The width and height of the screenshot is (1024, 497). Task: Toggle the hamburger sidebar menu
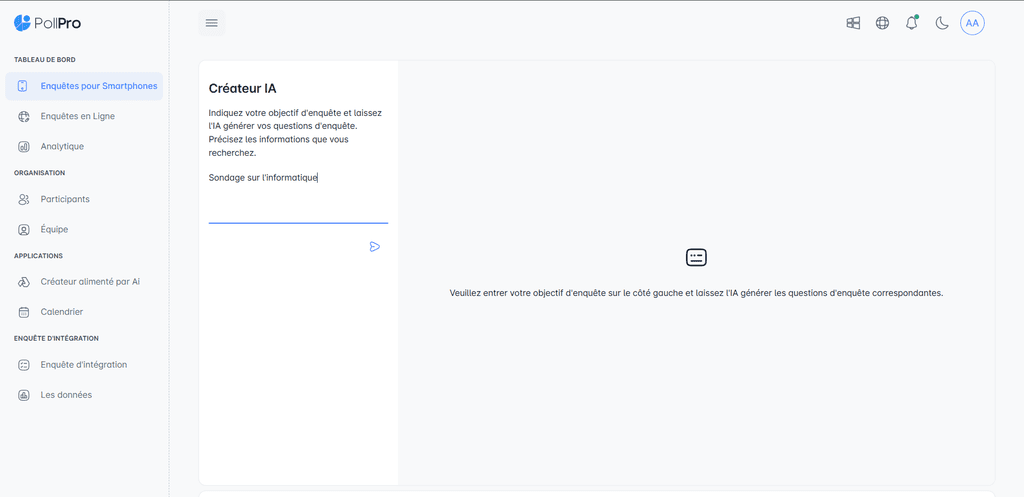click(x=211, y=23)
